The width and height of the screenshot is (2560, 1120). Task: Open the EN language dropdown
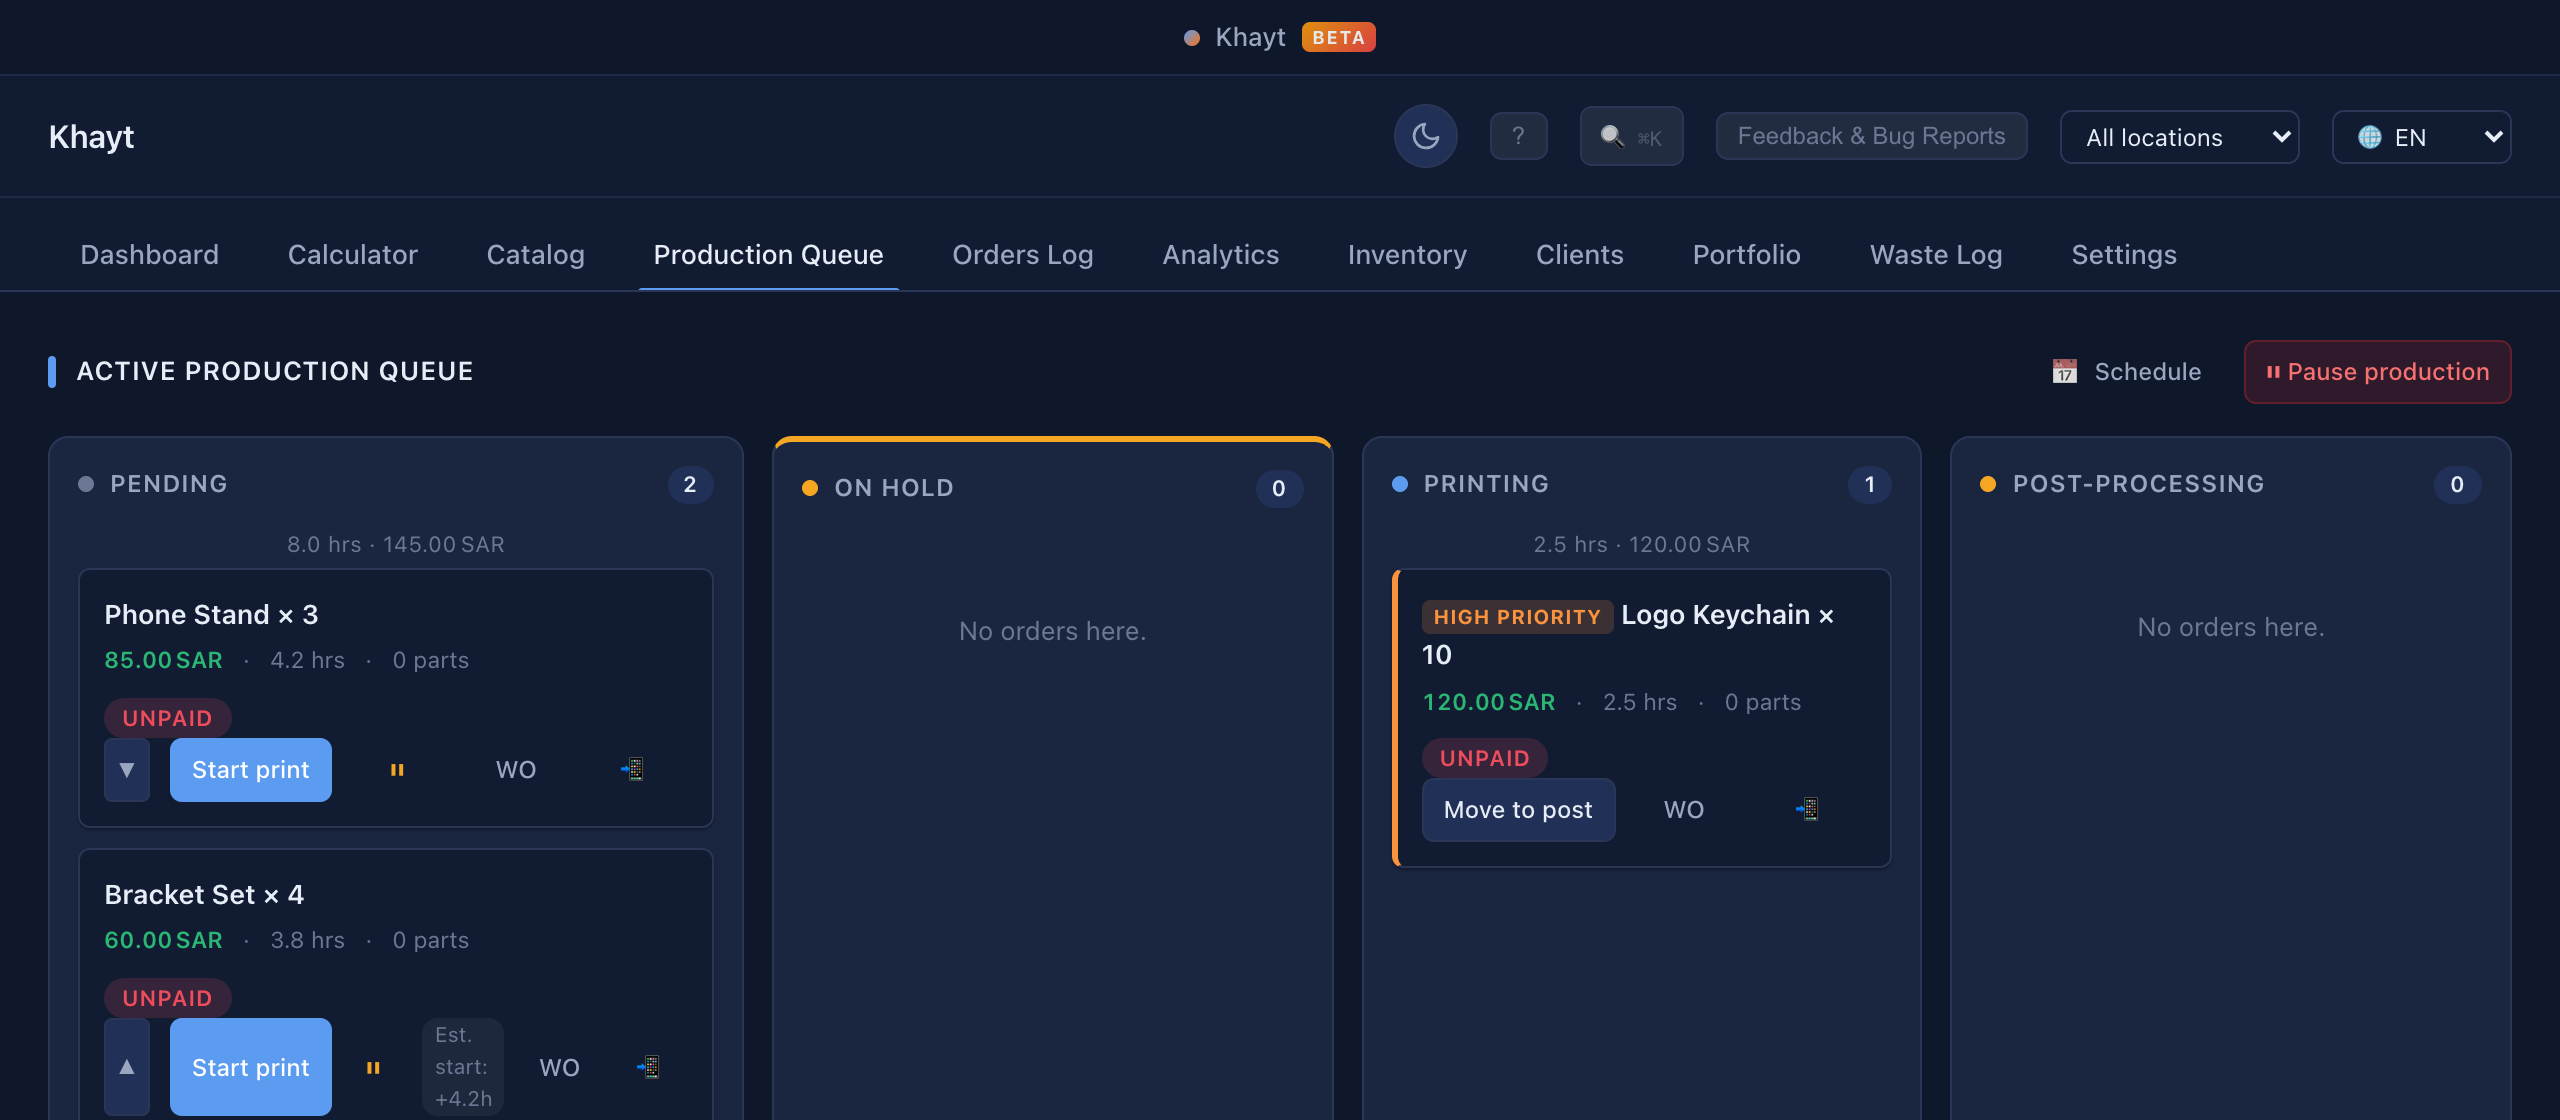coord(2421,137)
